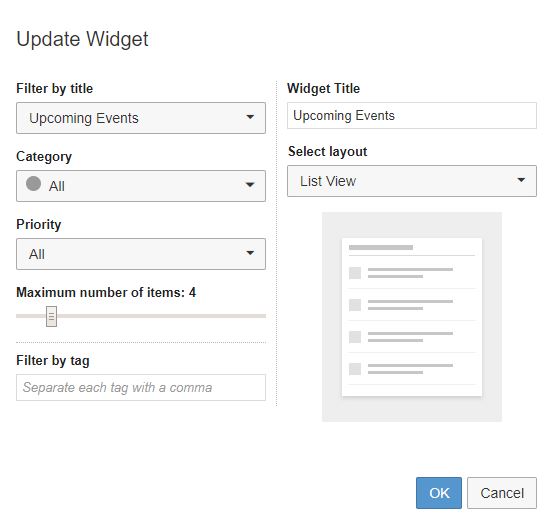Click the Select layout label
Screen dimensions: 554x520
[x=328, y=152]
